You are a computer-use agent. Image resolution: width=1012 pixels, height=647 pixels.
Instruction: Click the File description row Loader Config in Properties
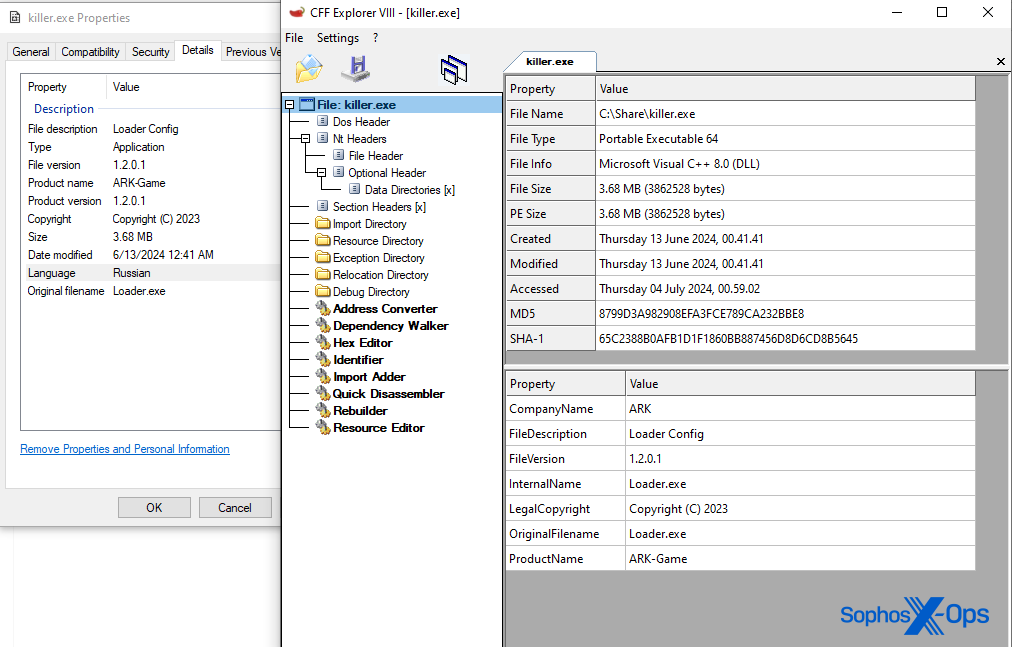point(152,129)
